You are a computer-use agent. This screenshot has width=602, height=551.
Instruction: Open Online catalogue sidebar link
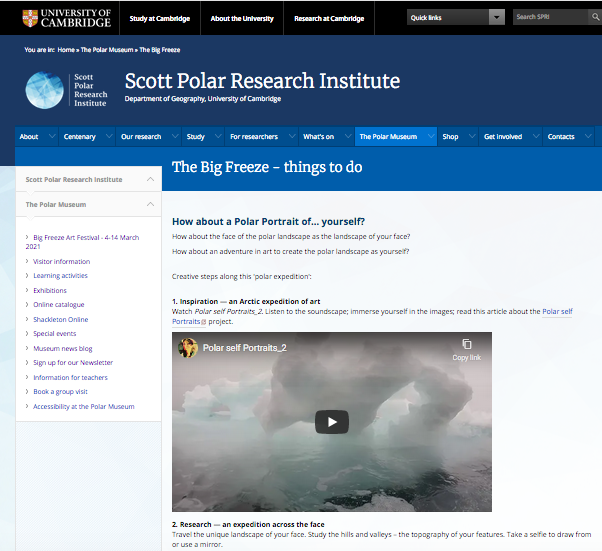59,304
